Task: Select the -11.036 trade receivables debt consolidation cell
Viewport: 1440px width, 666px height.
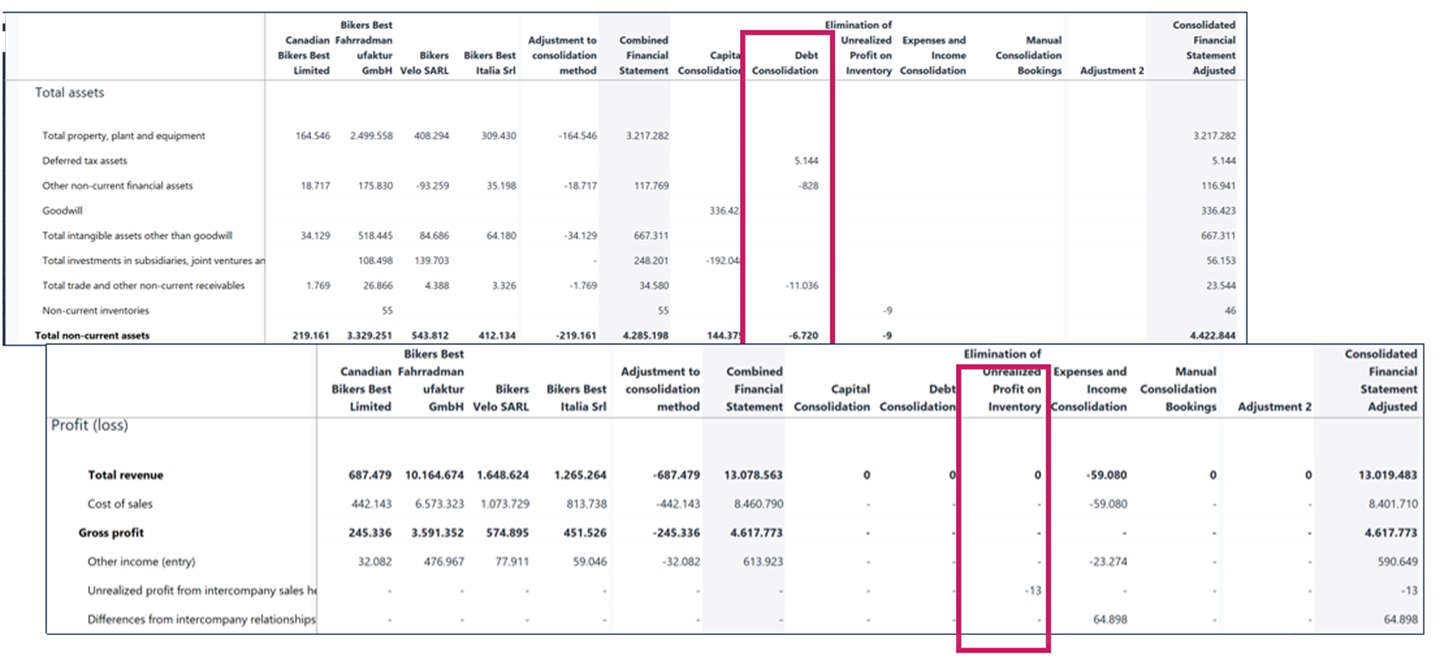Action: pyautogui.click(x=799, y=286)
